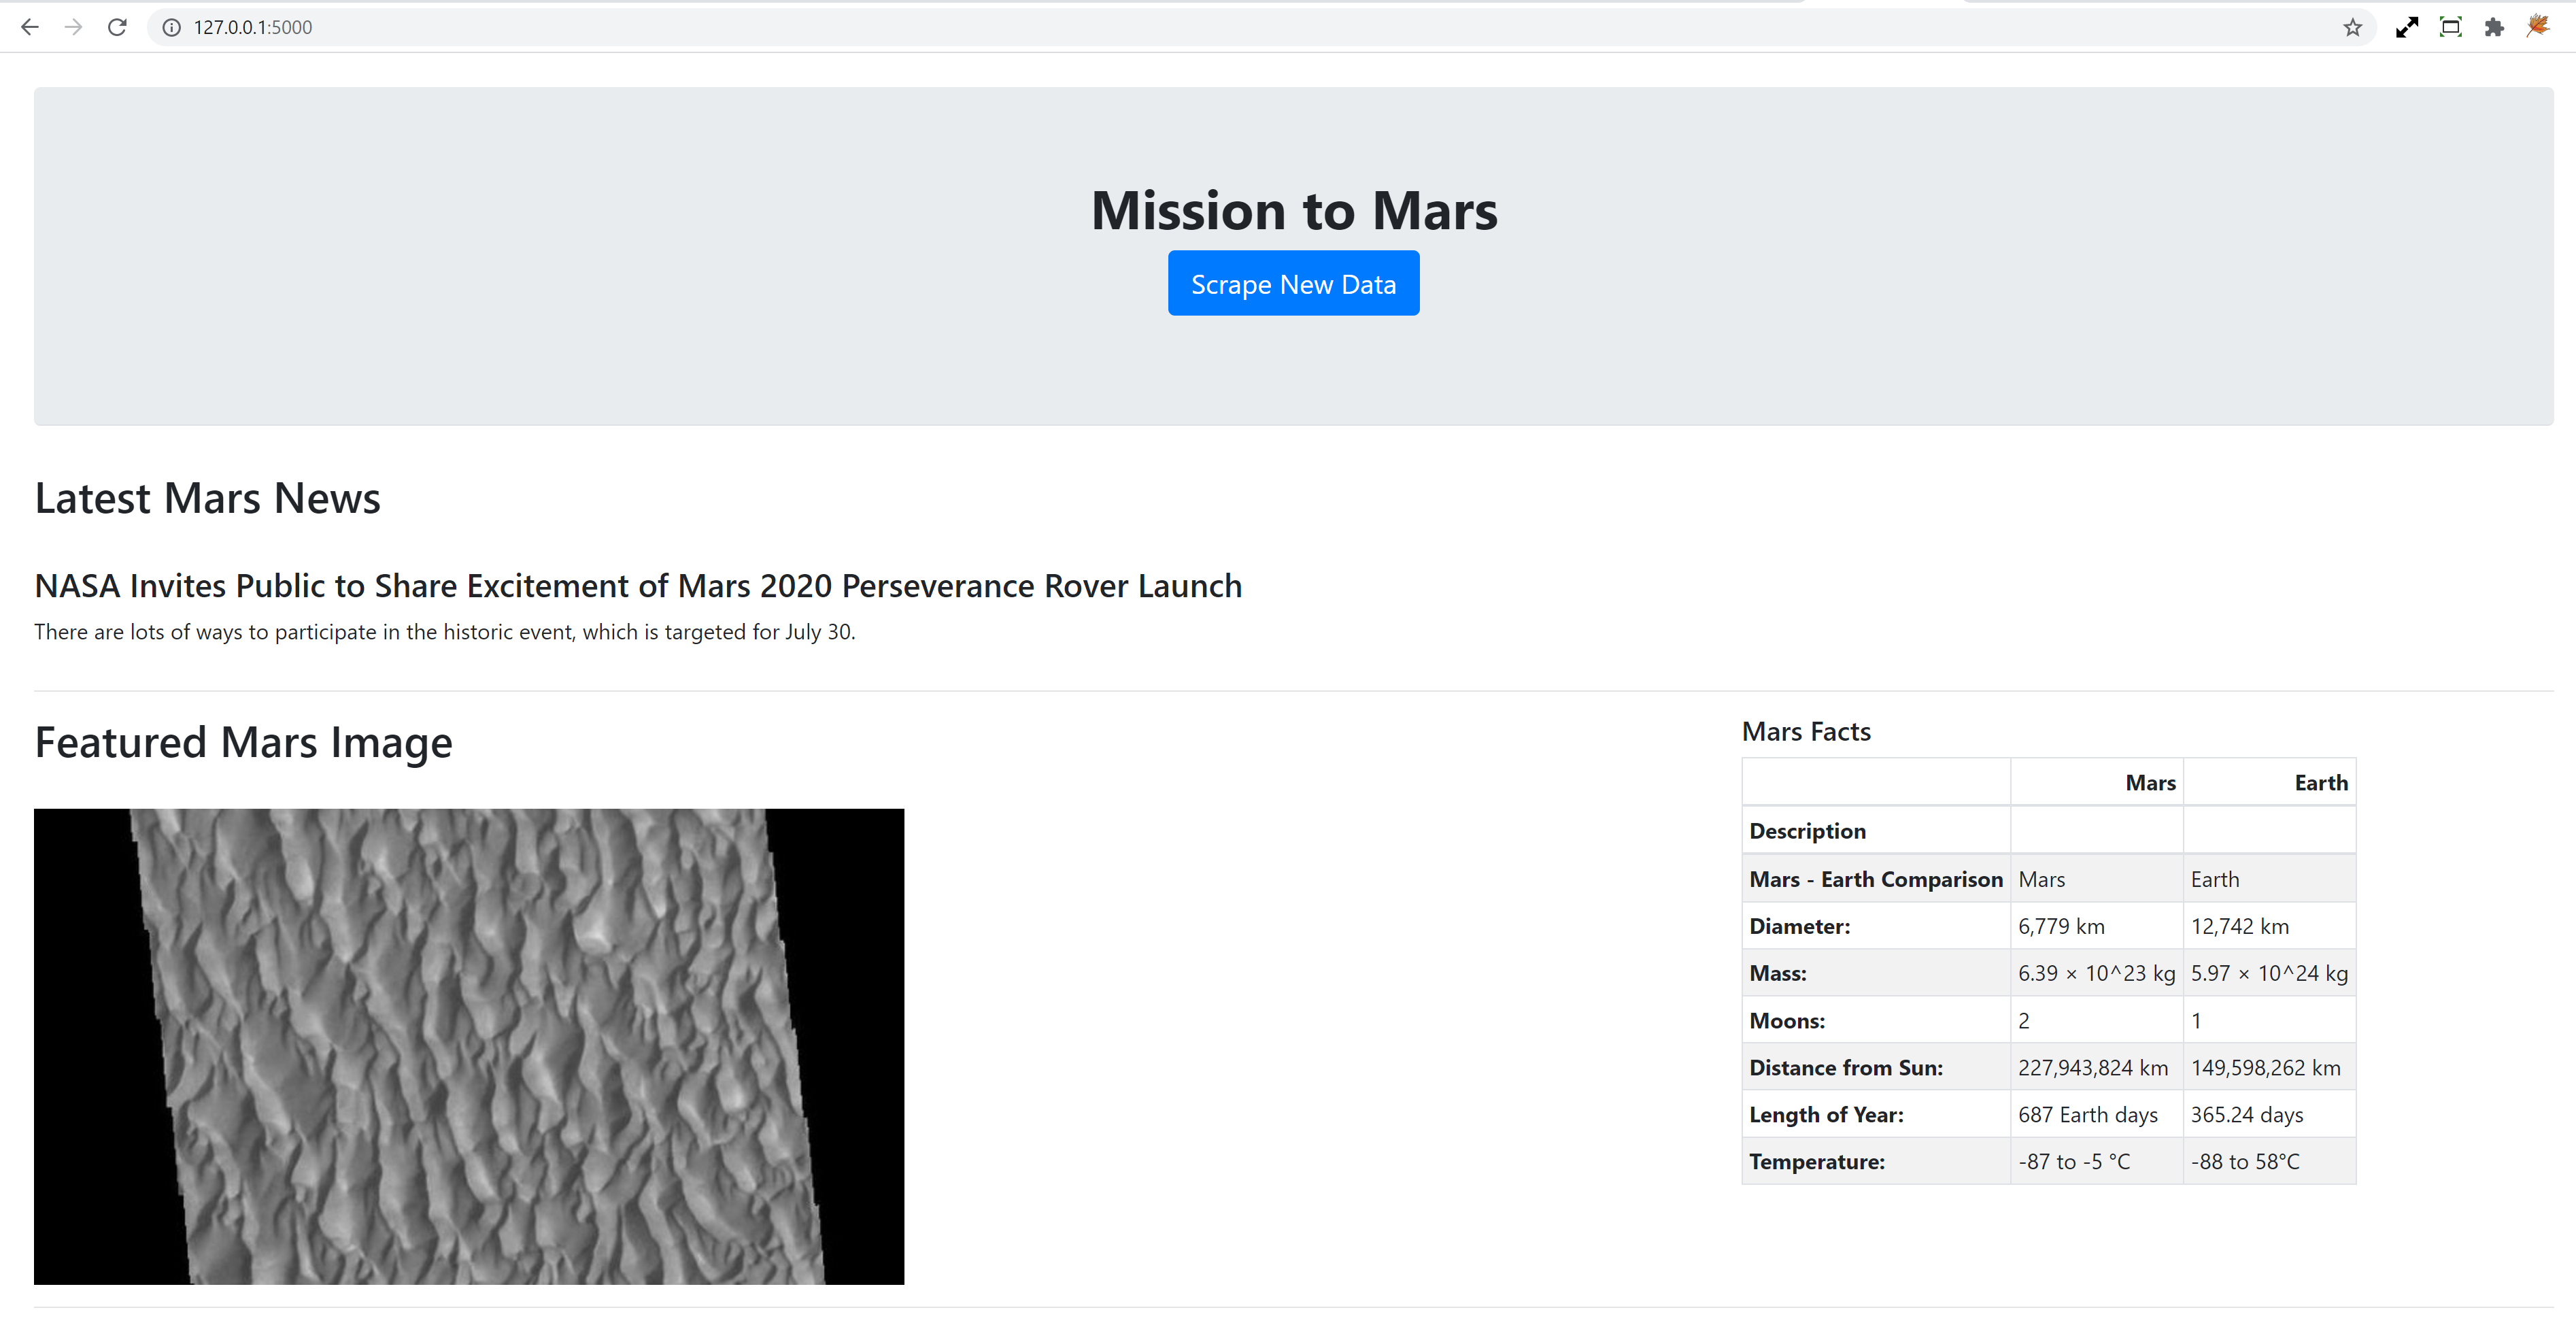View site information icon in address bar
The height and width of the screenshot is (1325, 2576).
pos(172,27)
